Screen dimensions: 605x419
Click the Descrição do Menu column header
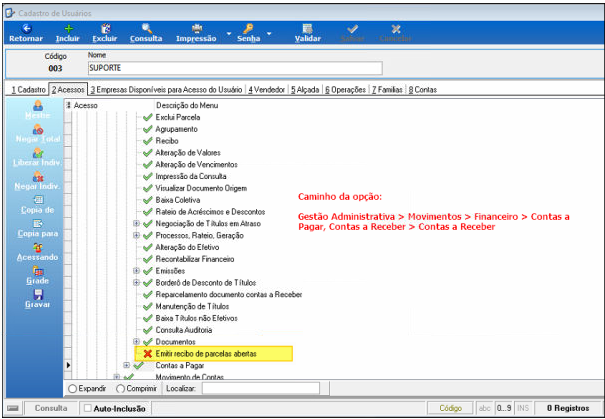click(x=187, y=105)
